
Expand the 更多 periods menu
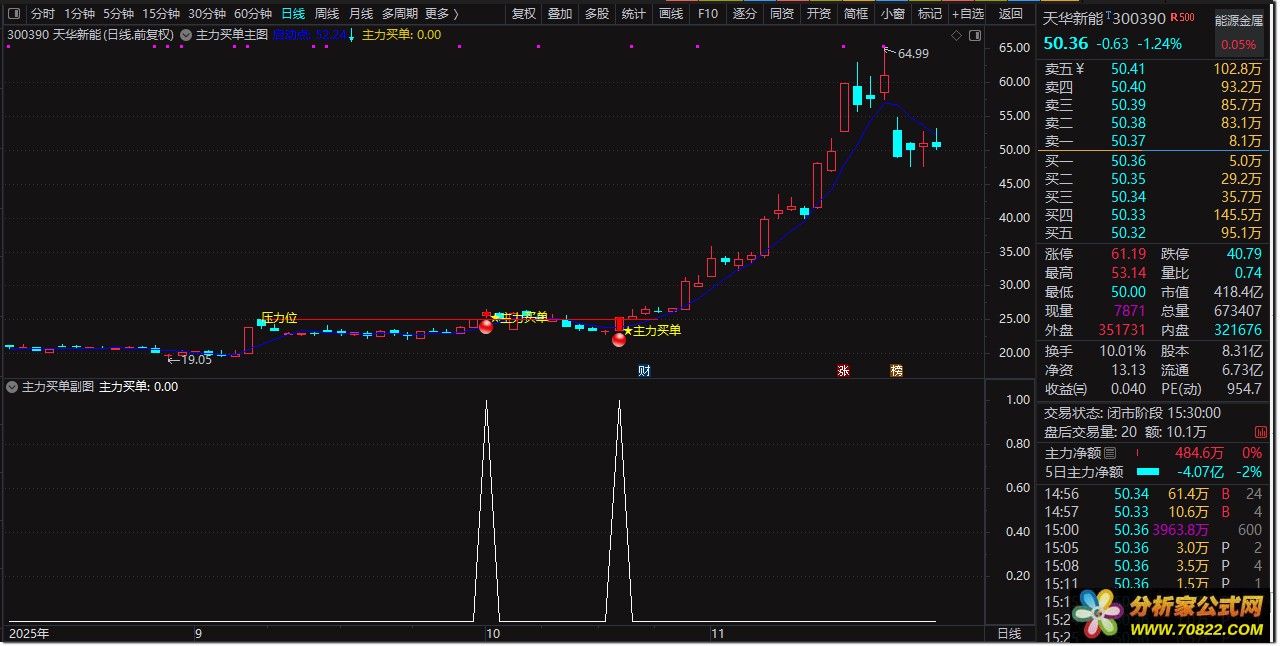(x=440, y=14)
